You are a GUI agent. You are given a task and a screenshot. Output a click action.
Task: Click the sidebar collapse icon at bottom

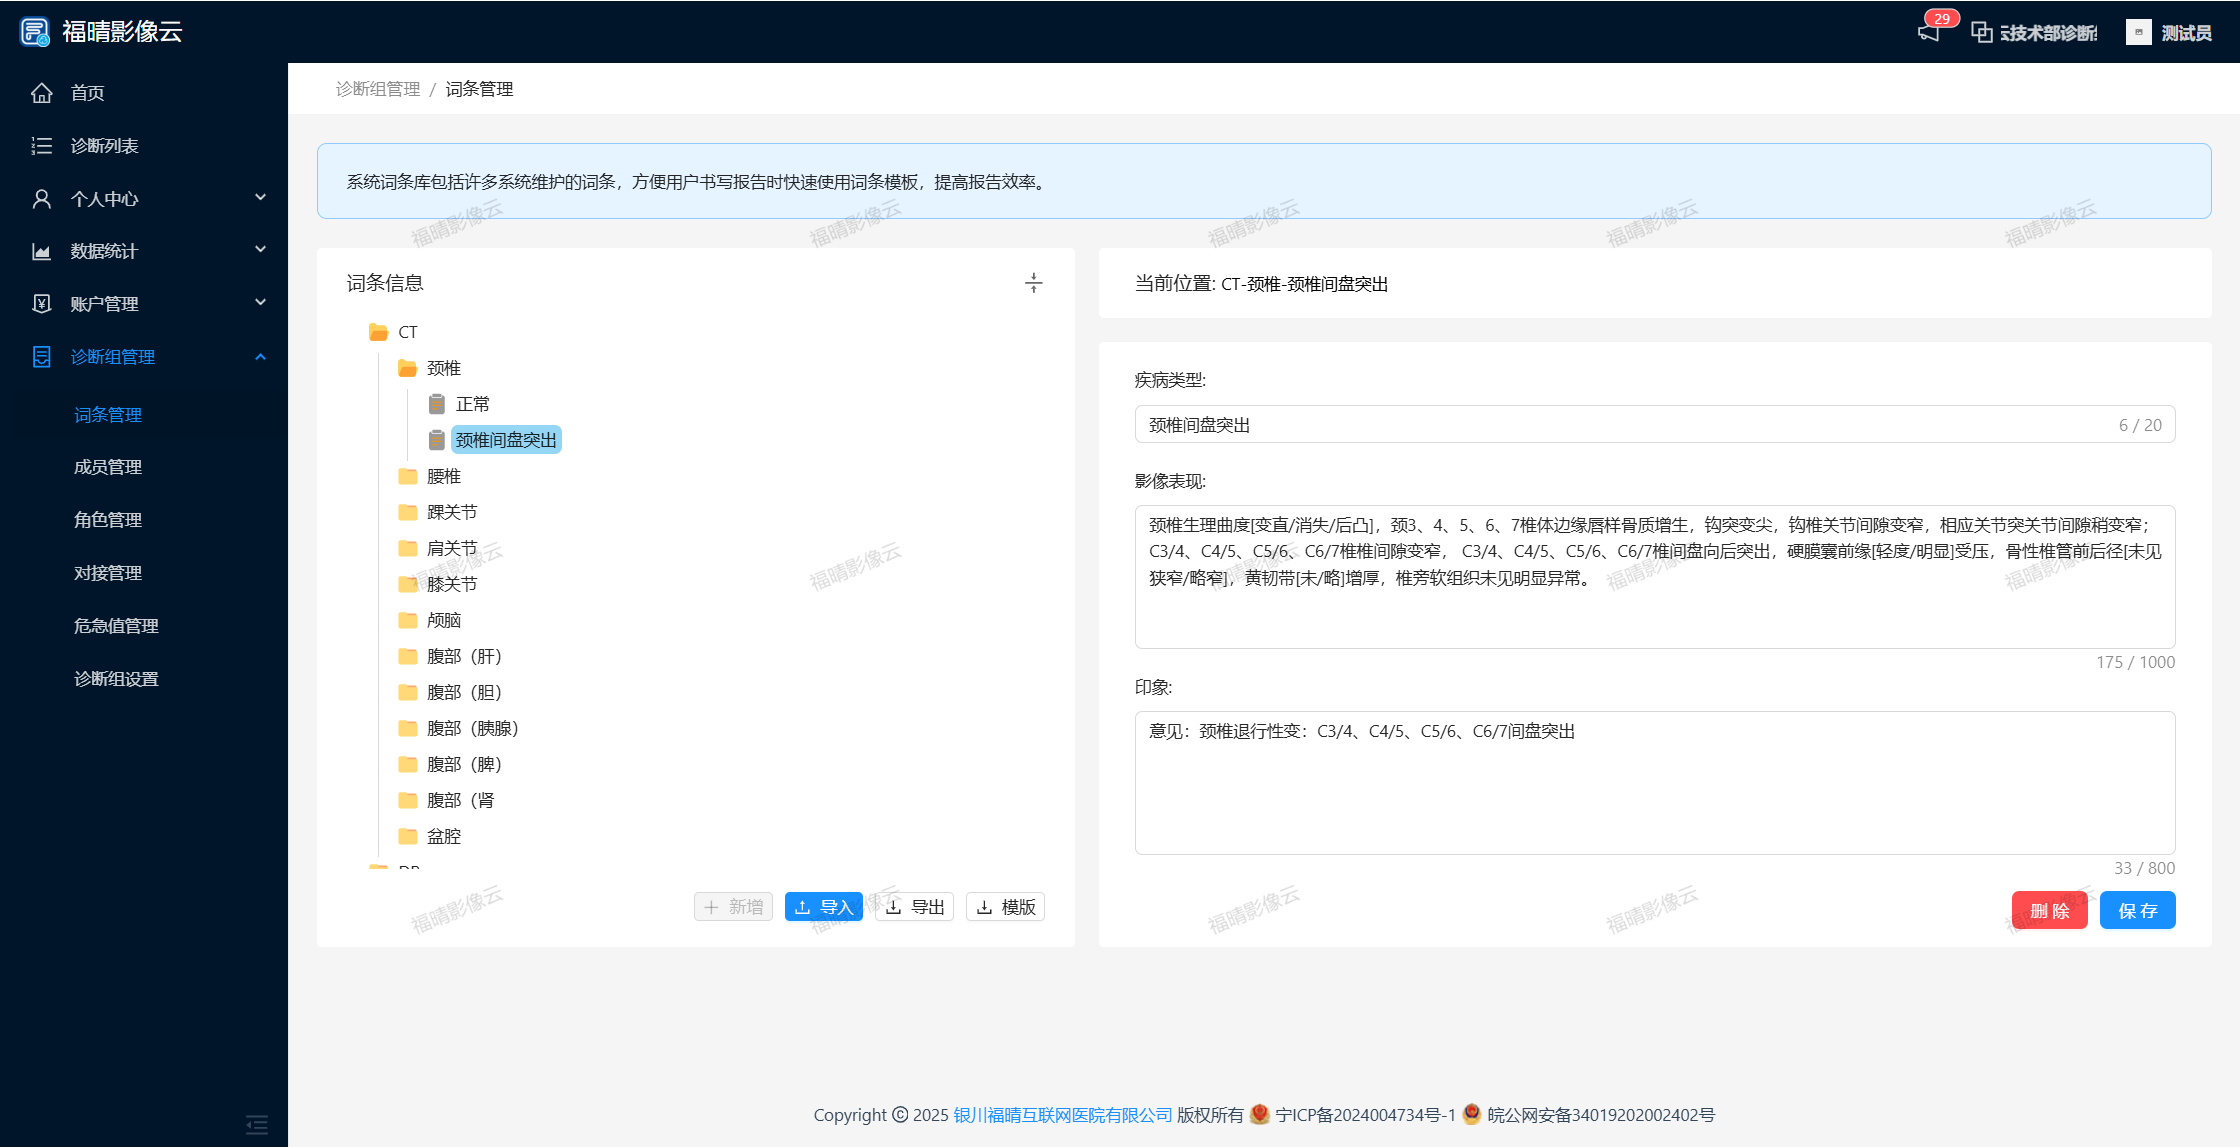pyautogui.click(x=257, y=1125)
